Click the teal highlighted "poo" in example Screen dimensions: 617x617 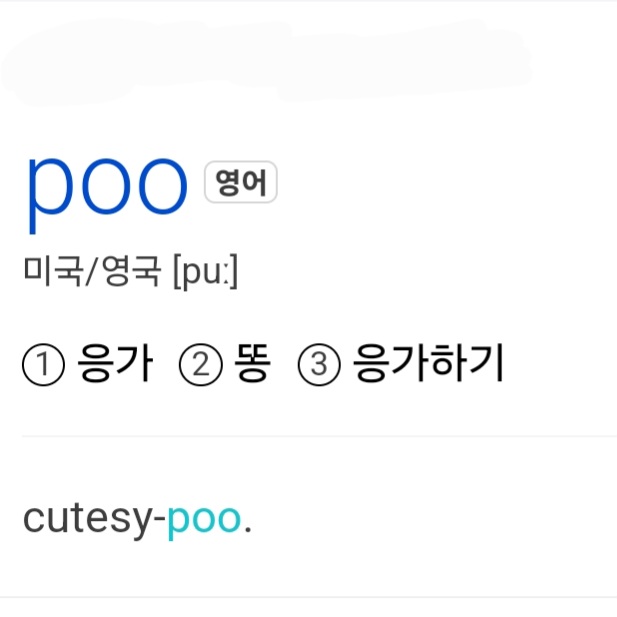(204, 519)
